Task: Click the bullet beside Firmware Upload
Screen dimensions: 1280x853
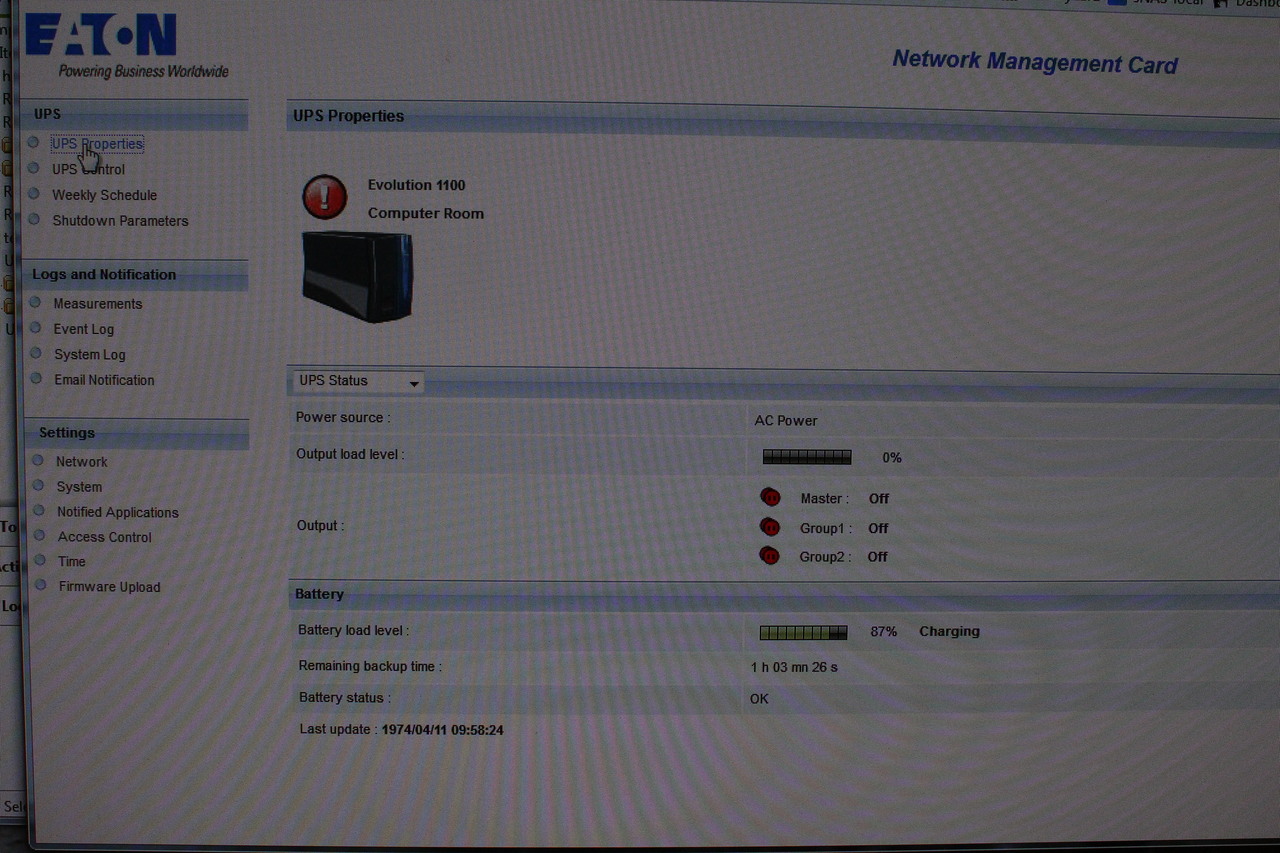Action: pyautogui.click(x=40, y=585)
